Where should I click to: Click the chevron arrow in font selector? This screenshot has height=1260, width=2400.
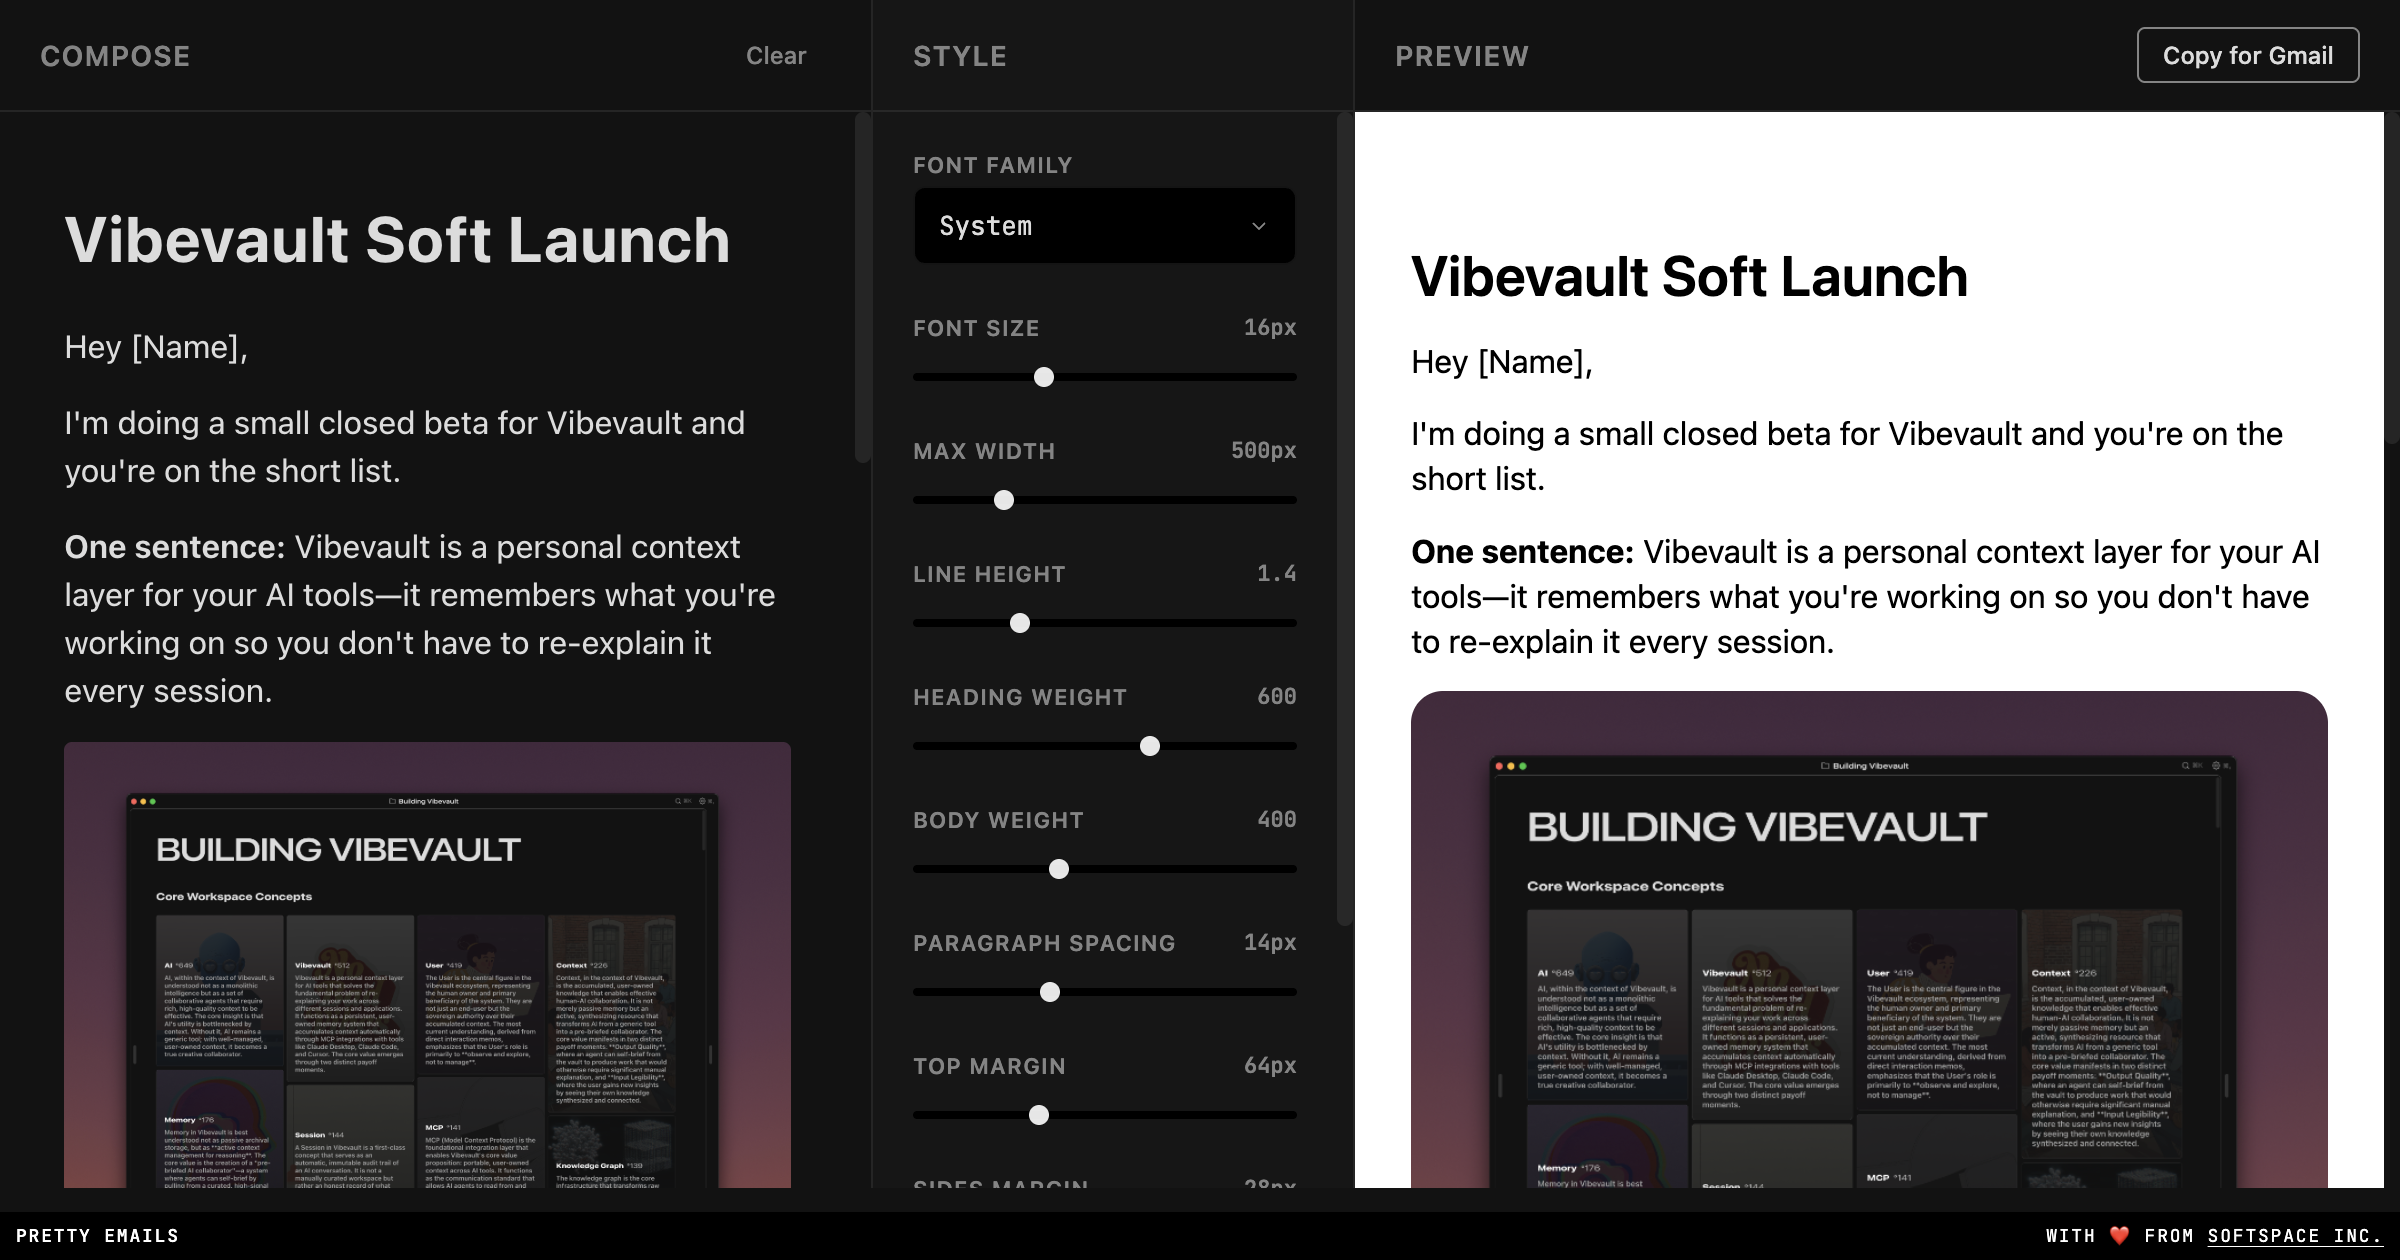coord(1259,226)
